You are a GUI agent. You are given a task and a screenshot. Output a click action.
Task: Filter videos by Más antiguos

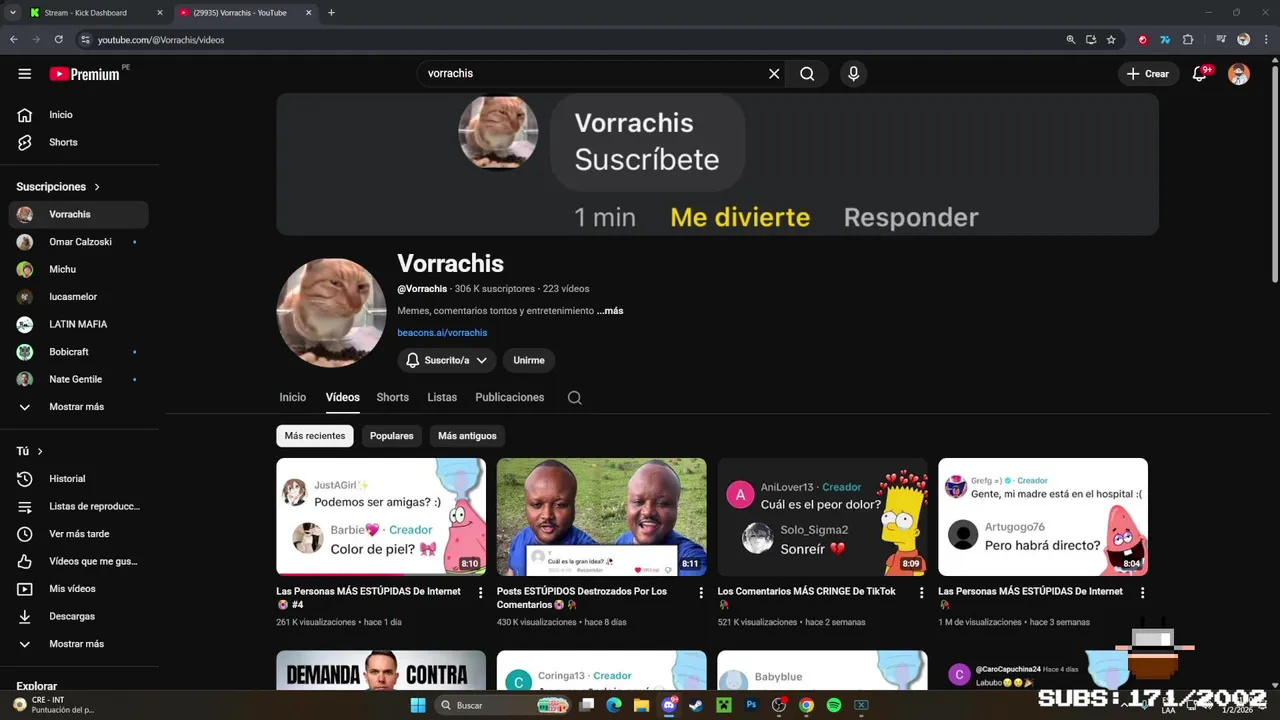[467, 436]
